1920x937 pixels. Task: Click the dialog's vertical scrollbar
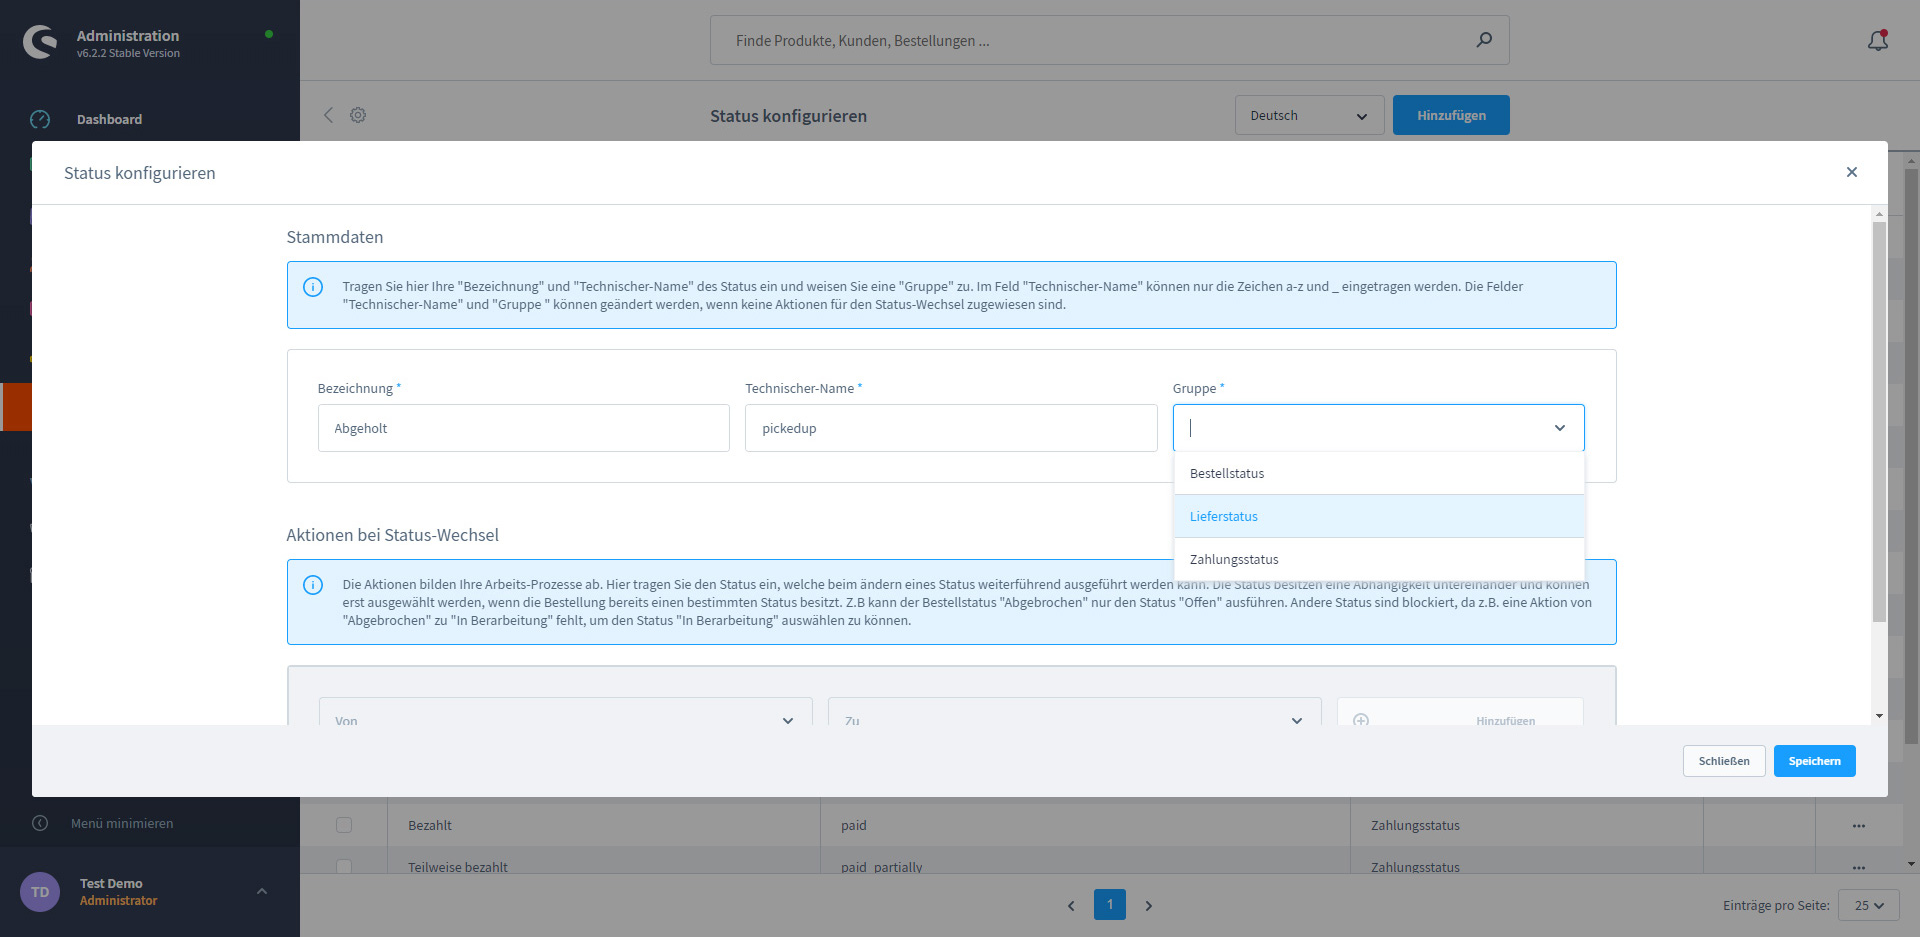1879,422
